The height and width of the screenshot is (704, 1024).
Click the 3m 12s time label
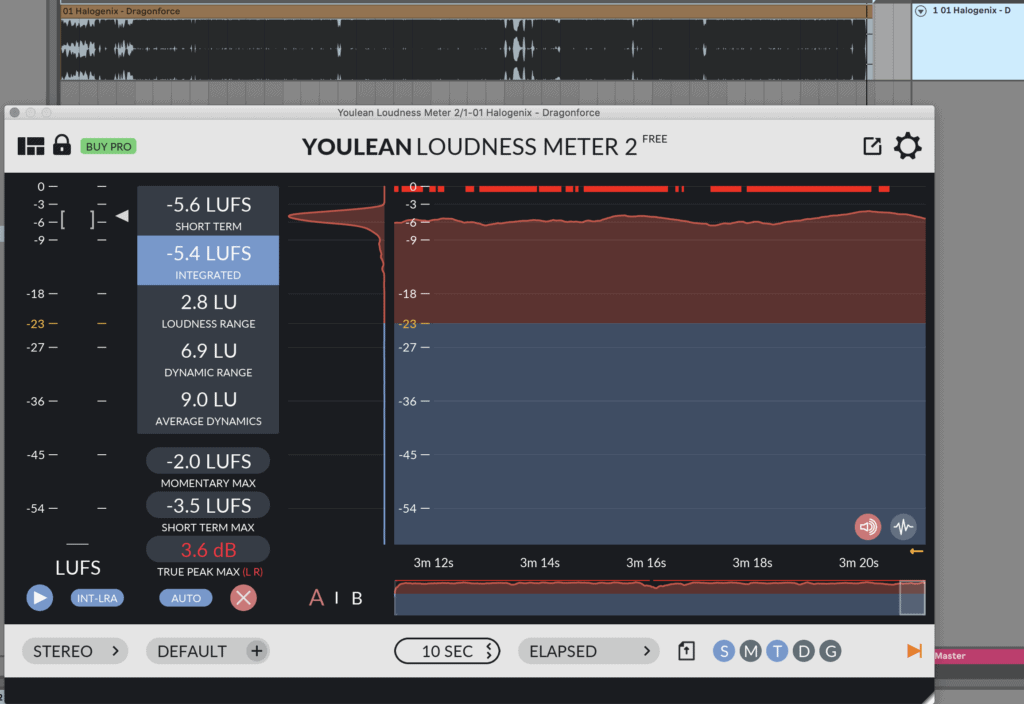(433, 562)
